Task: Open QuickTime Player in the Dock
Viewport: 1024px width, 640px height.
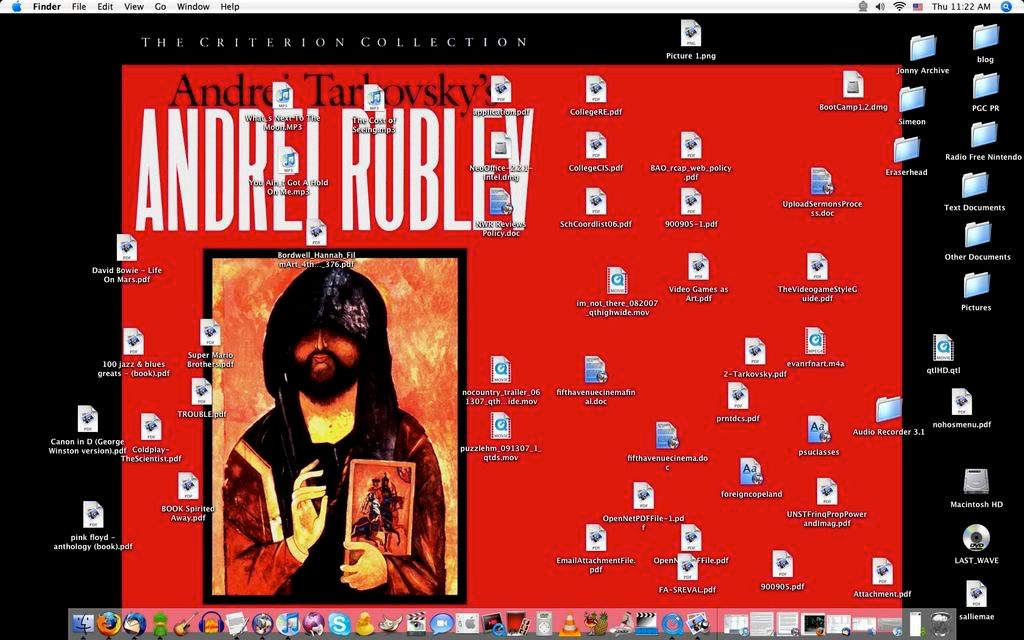Action: (672, 624)
